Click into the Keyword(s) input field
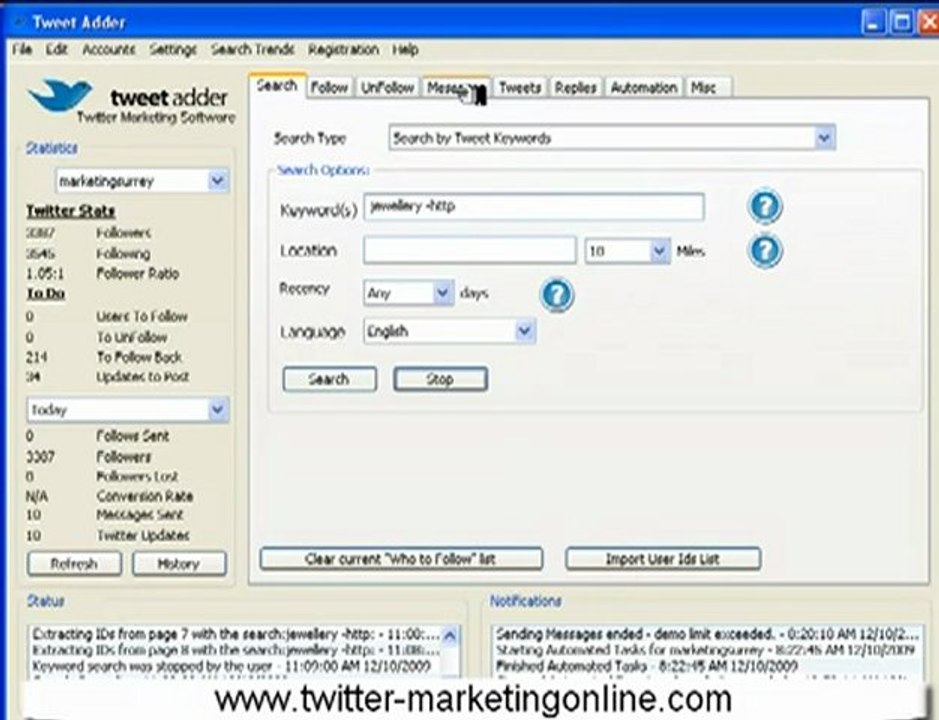Image resolution: width=939 pixels, height=720 pixels. pos(534,207)
